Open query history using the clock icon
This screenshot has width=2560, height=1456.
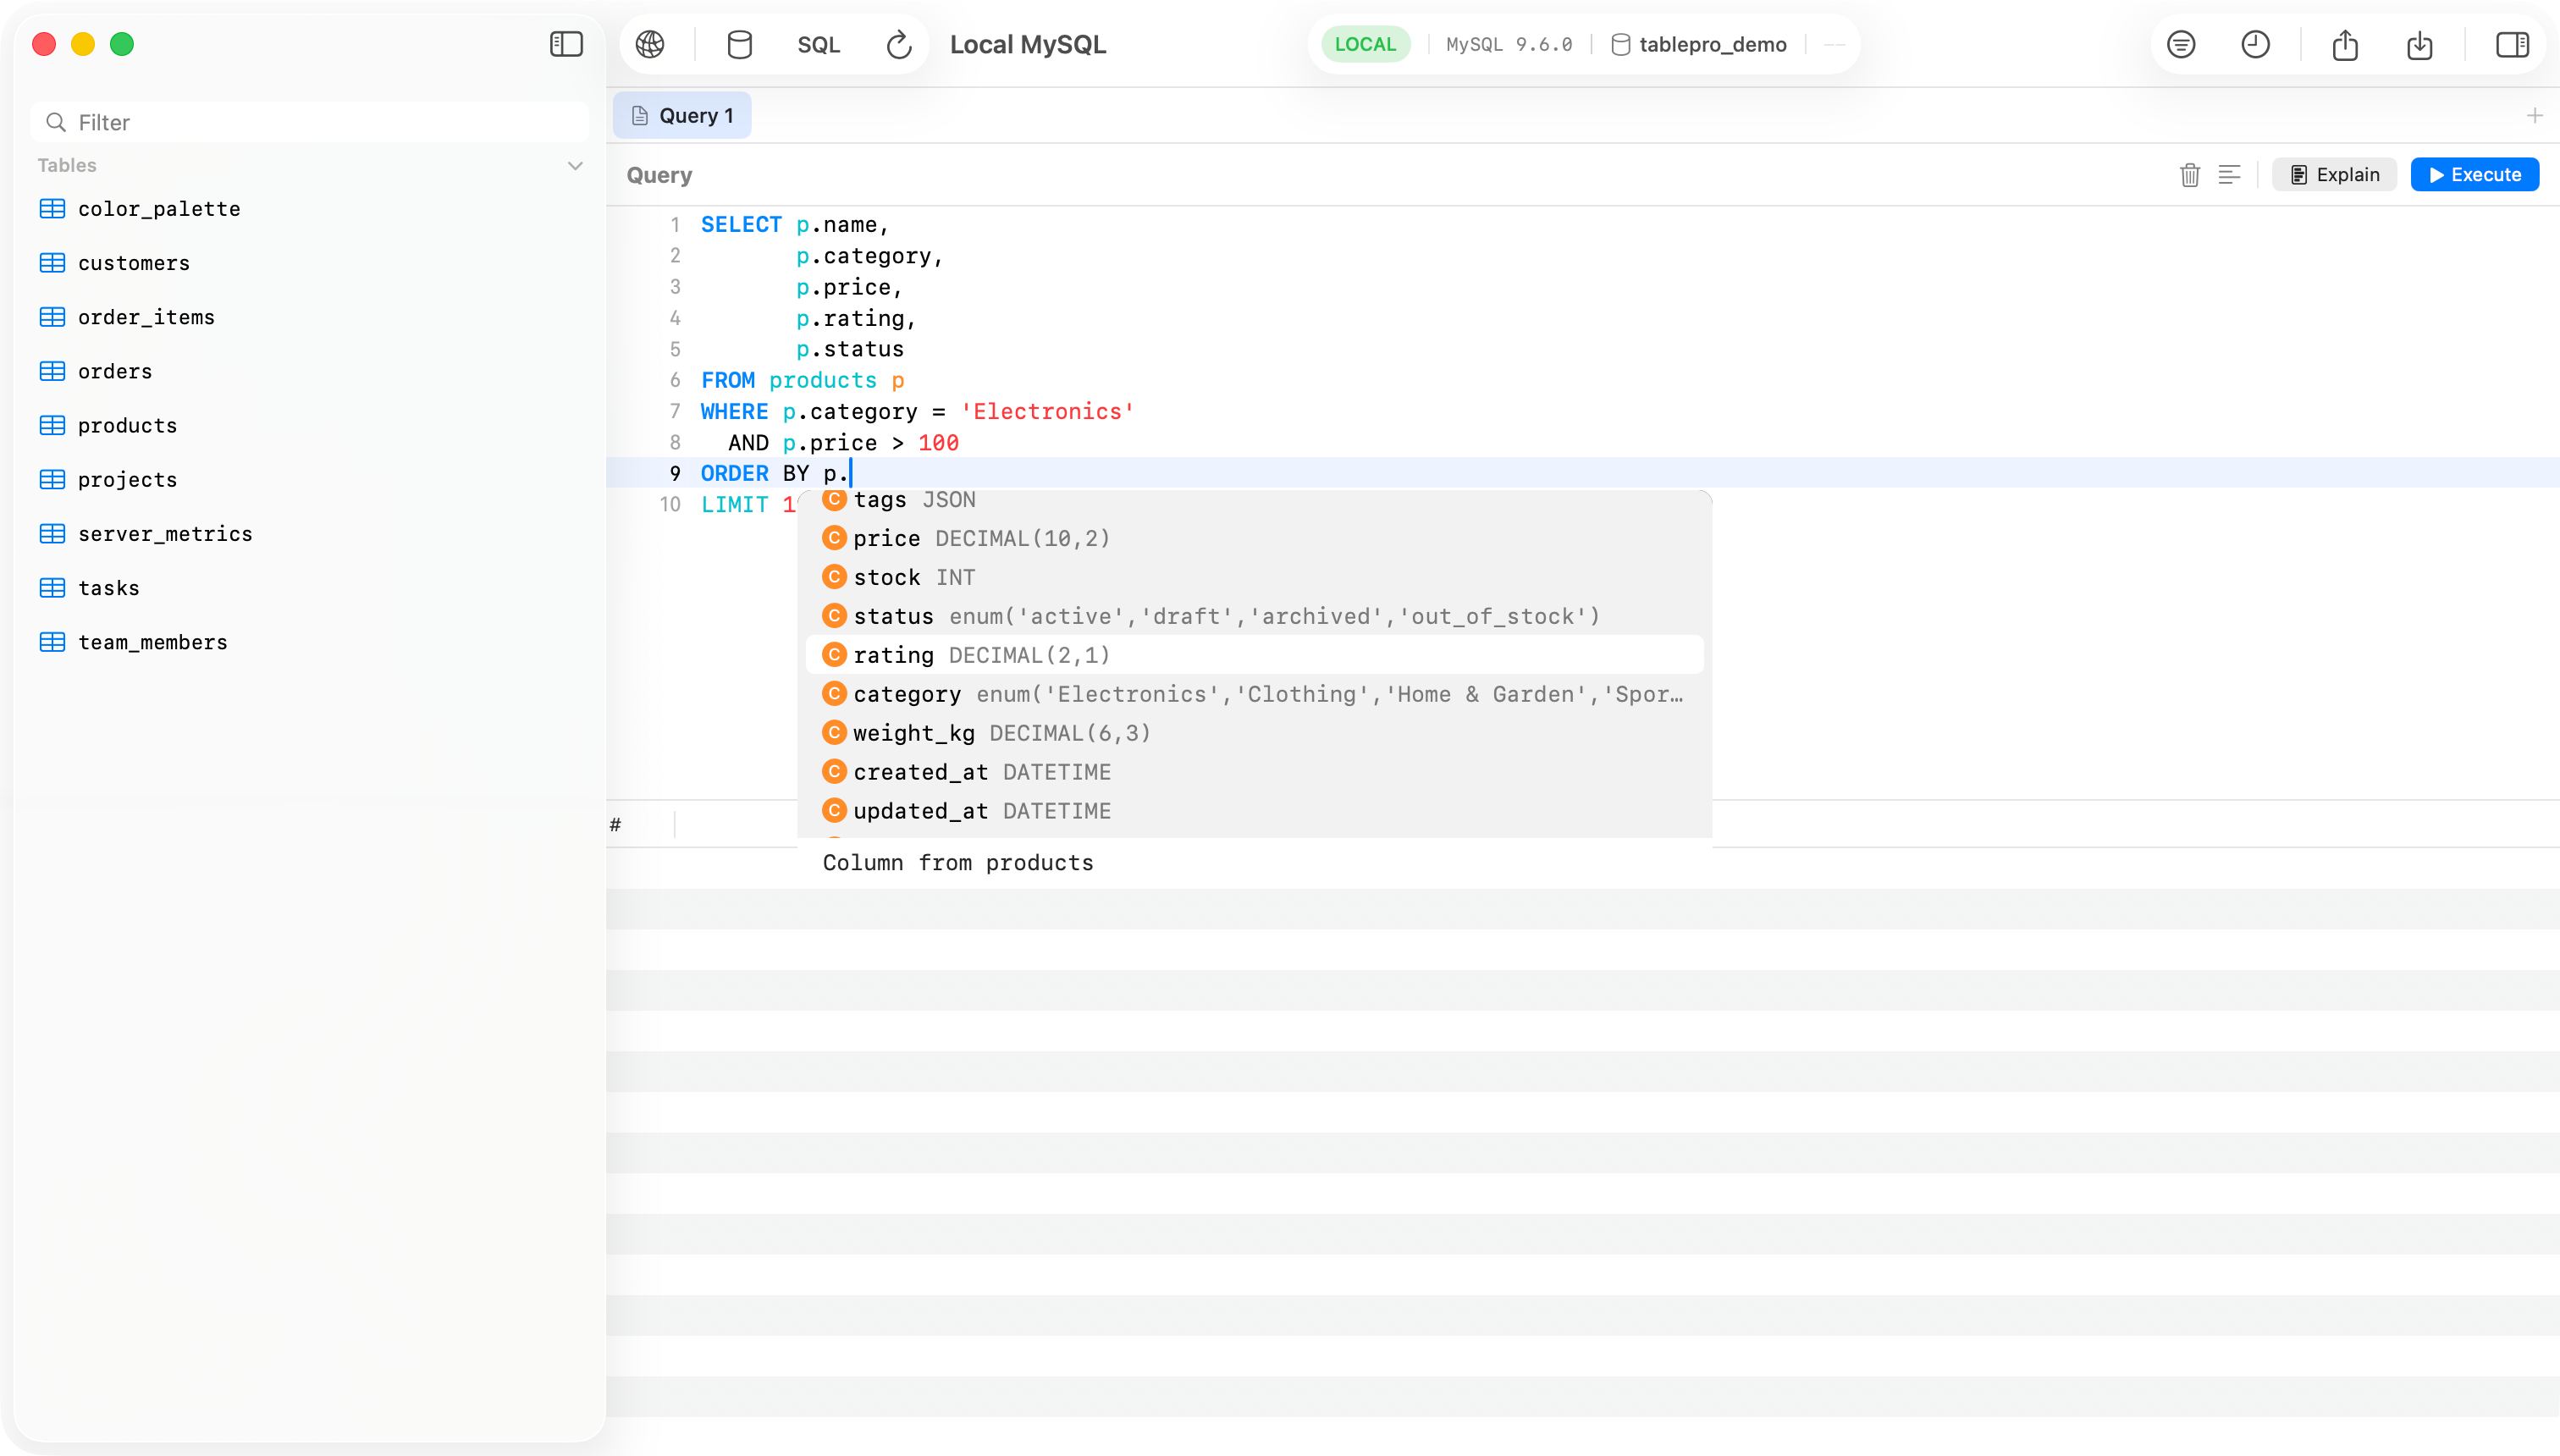click(2256, 44)
